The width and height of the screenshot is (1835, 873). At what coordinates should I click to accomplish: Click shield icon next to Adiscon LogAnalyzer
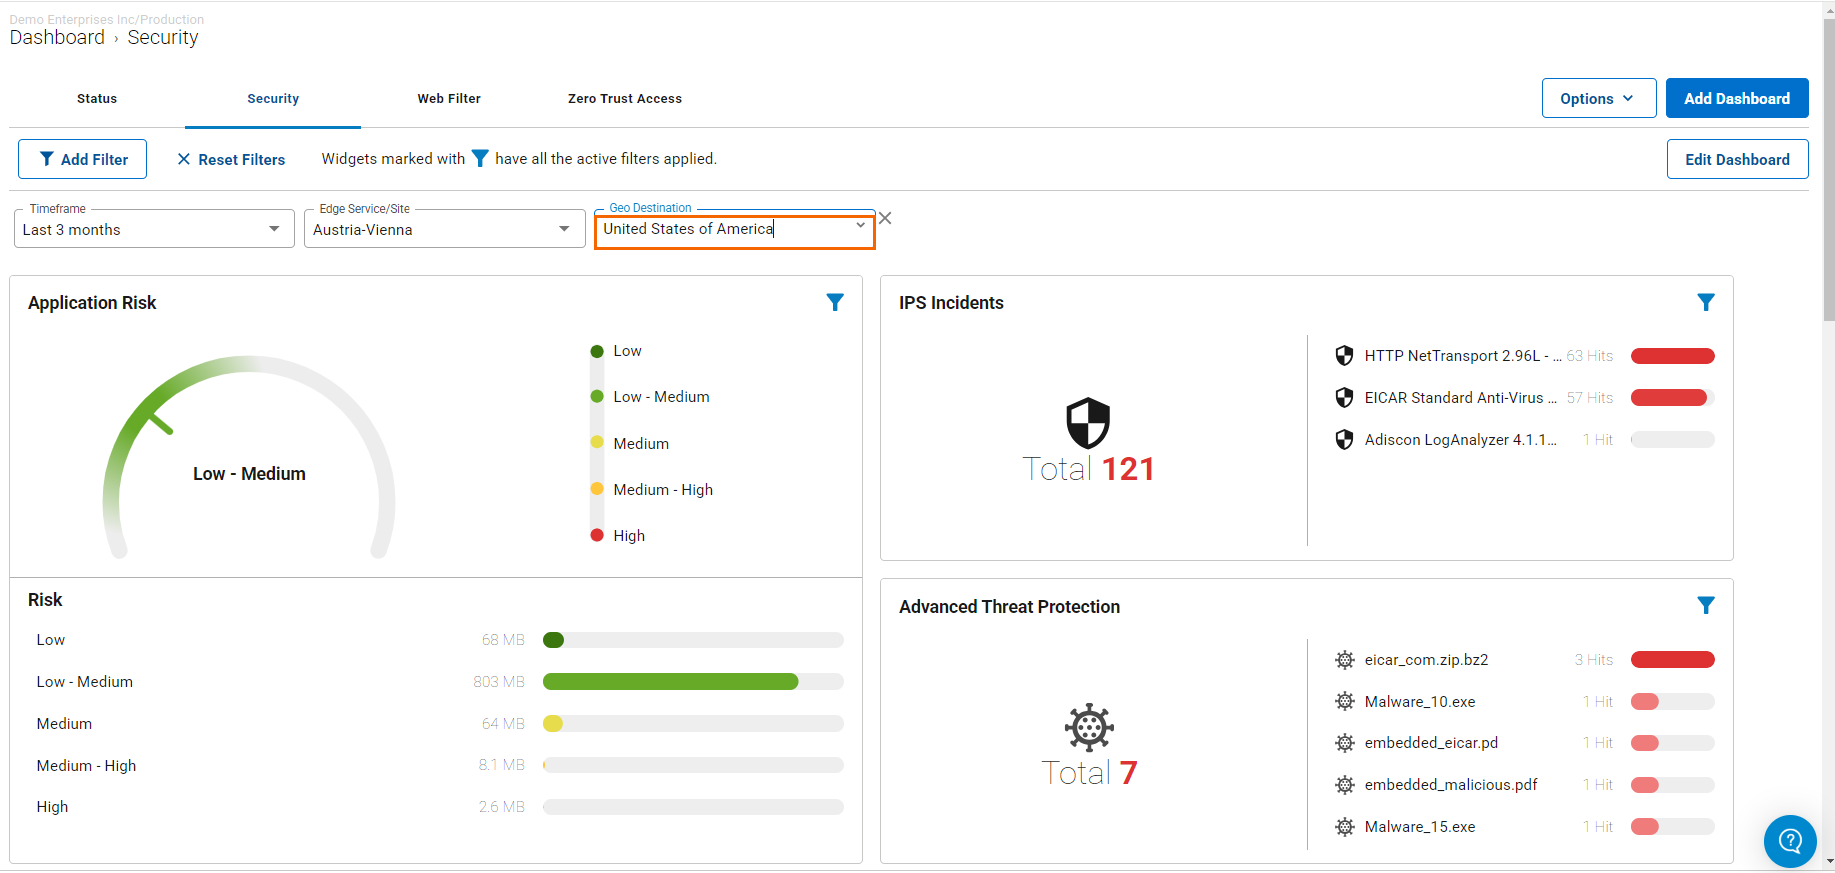click(x=1344, y=439)
